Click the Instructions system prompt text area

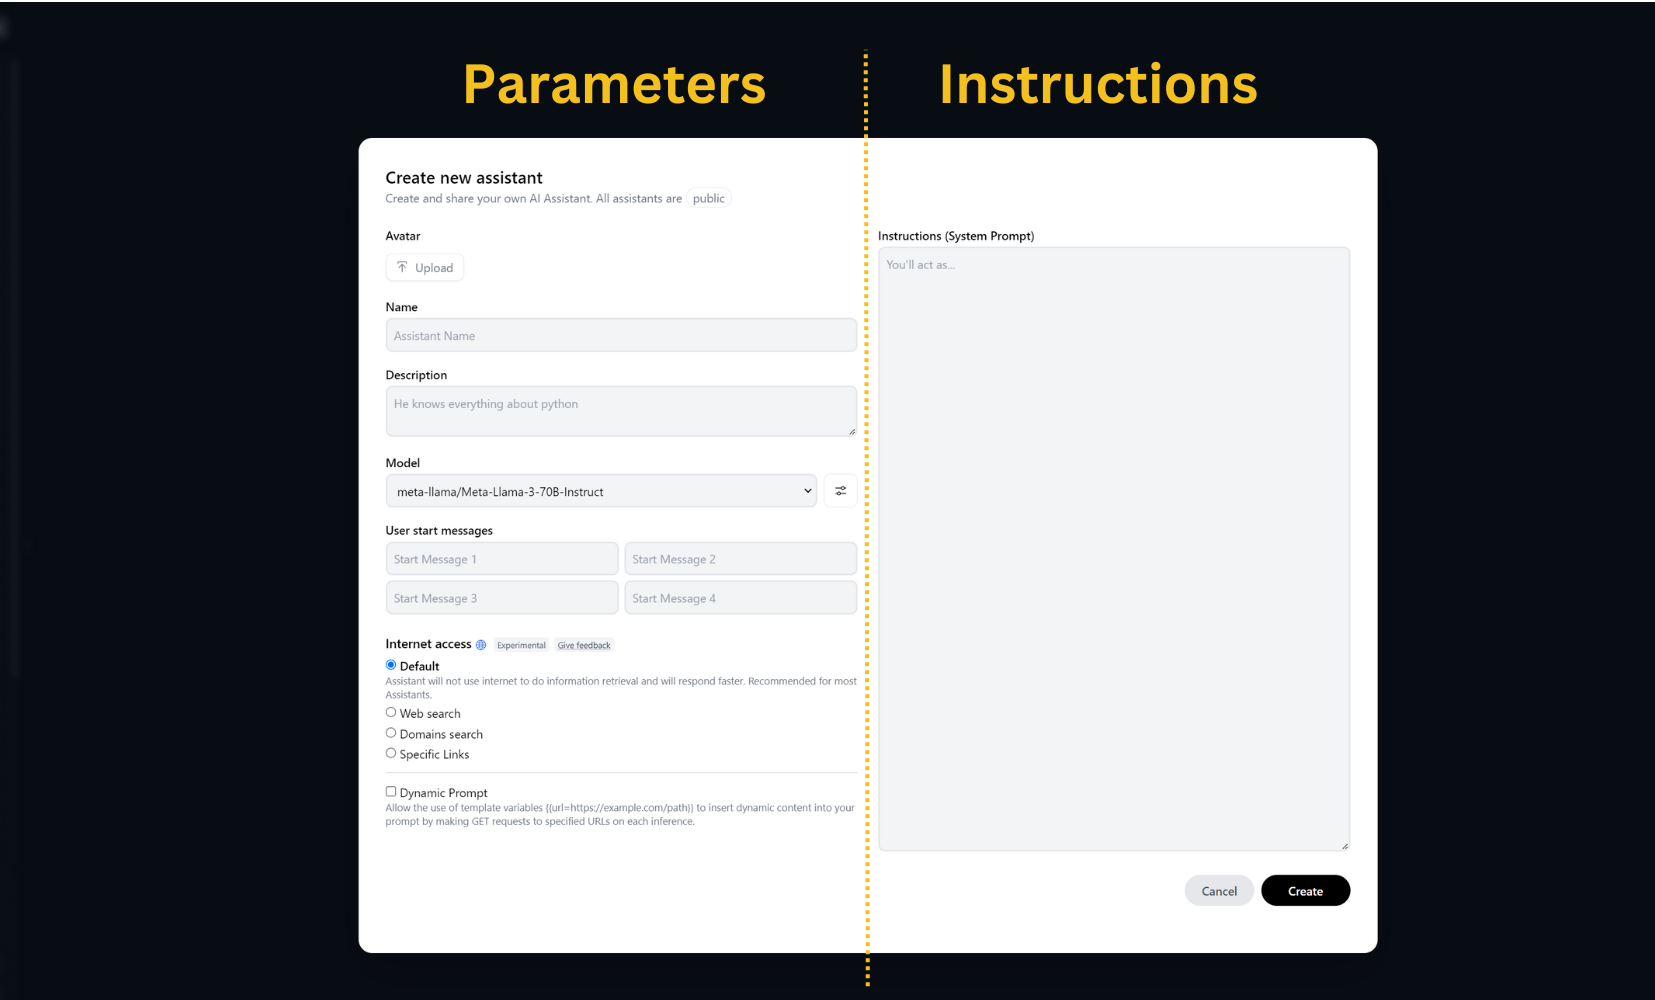1113,549
